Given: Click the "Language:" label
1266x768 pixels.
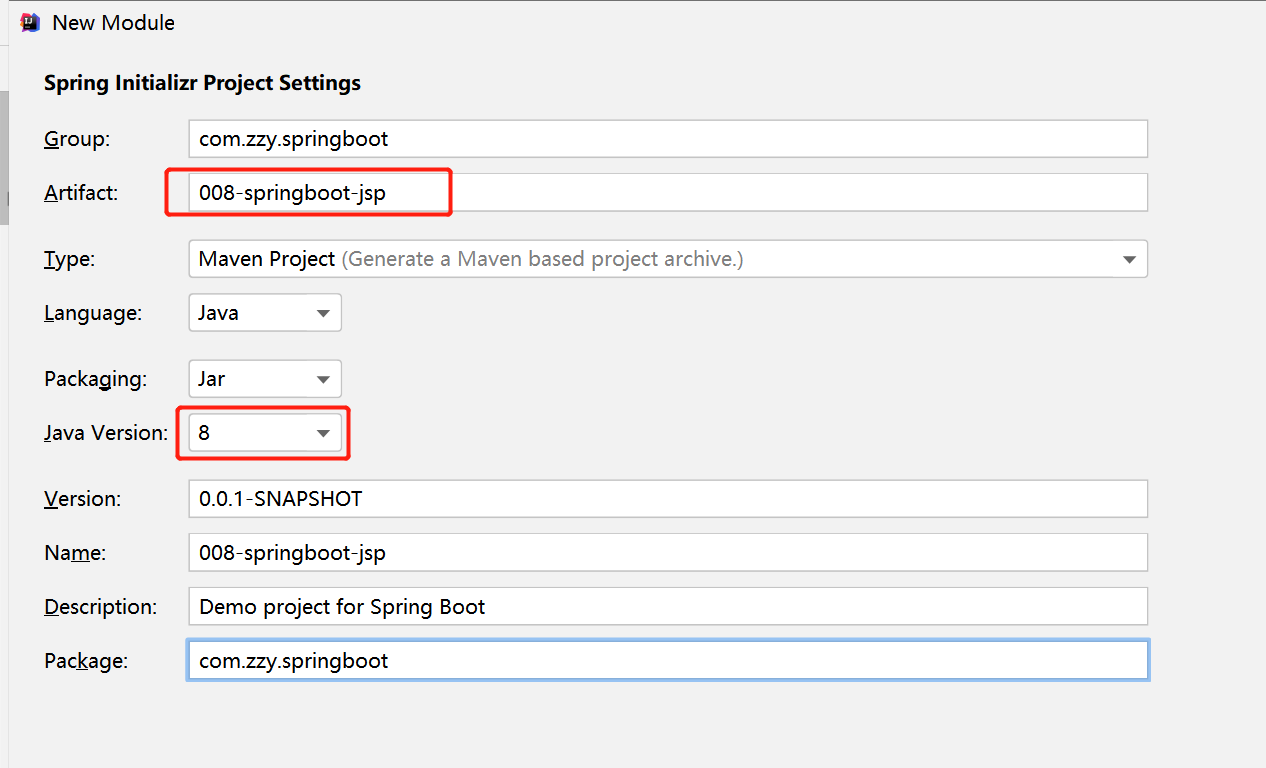Looking at the screenshot, I should [93, 313].
